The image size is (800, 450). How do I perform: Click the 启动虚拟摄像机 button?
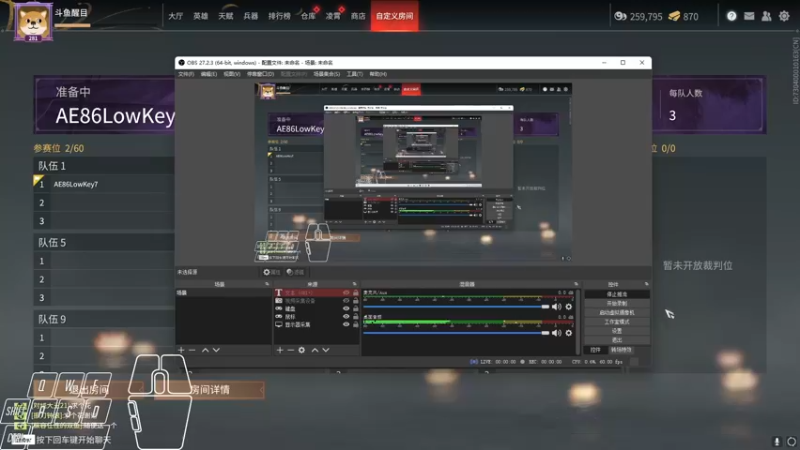[x=617, y=313]
